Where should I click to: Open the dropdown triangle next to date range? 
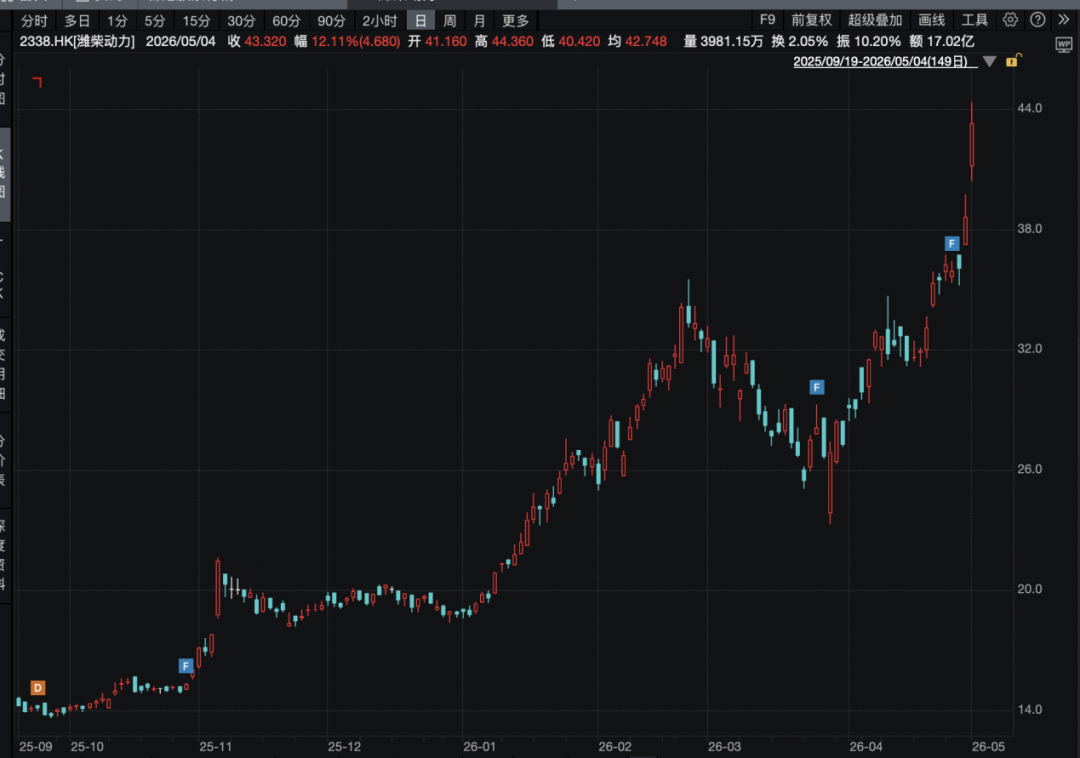click(x=989, y=62)
